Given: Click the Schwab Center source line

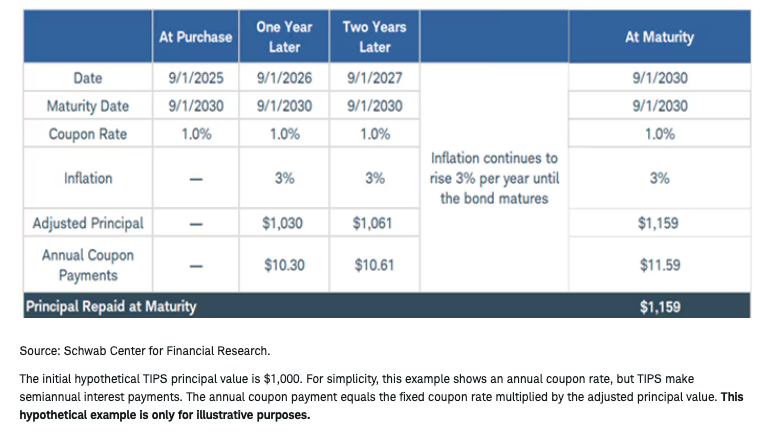Looking at the screenshot, I should [x=145, y=351].
